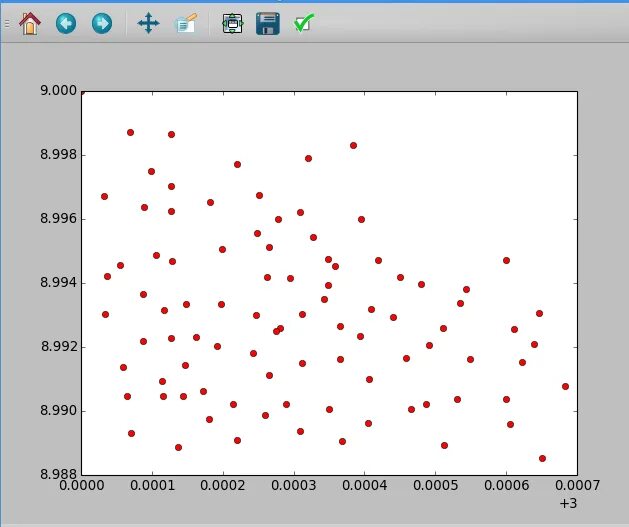Open configure subplots dialog

[x=233, y=23]
